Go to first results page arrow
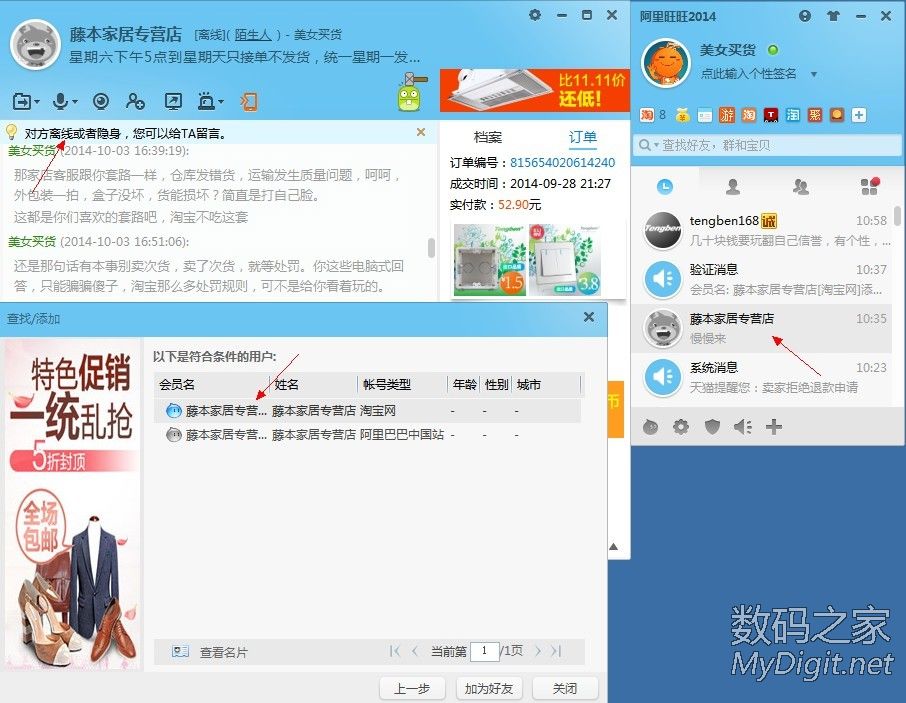Viewport: 906px width, 703px height. (395, 651)
